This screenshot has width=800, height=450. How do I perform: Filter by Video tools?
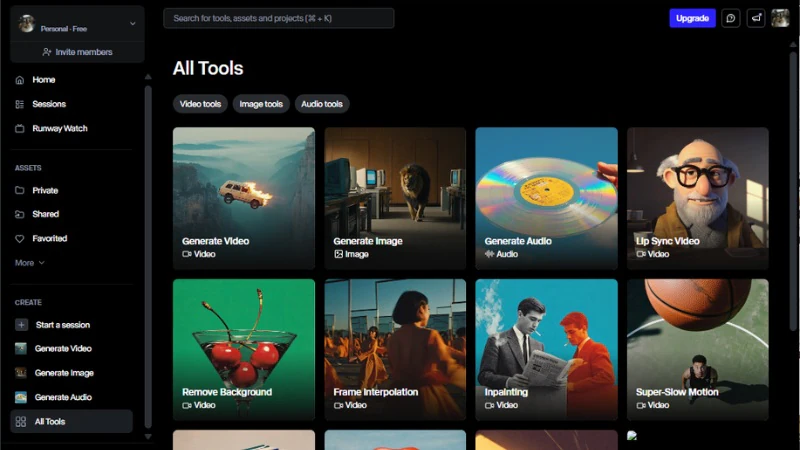[200, 104]
